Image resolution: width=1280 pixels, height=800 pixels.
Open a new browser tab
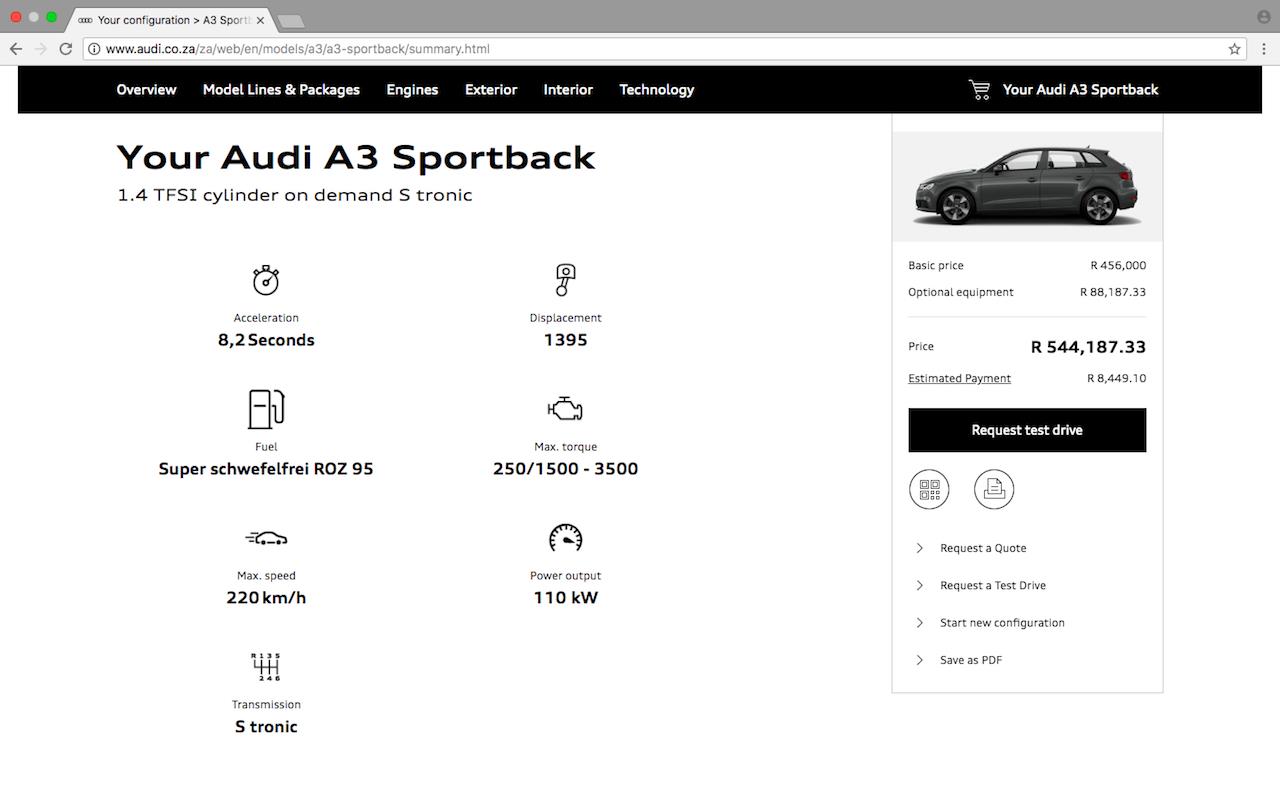(x=290, y=21)
